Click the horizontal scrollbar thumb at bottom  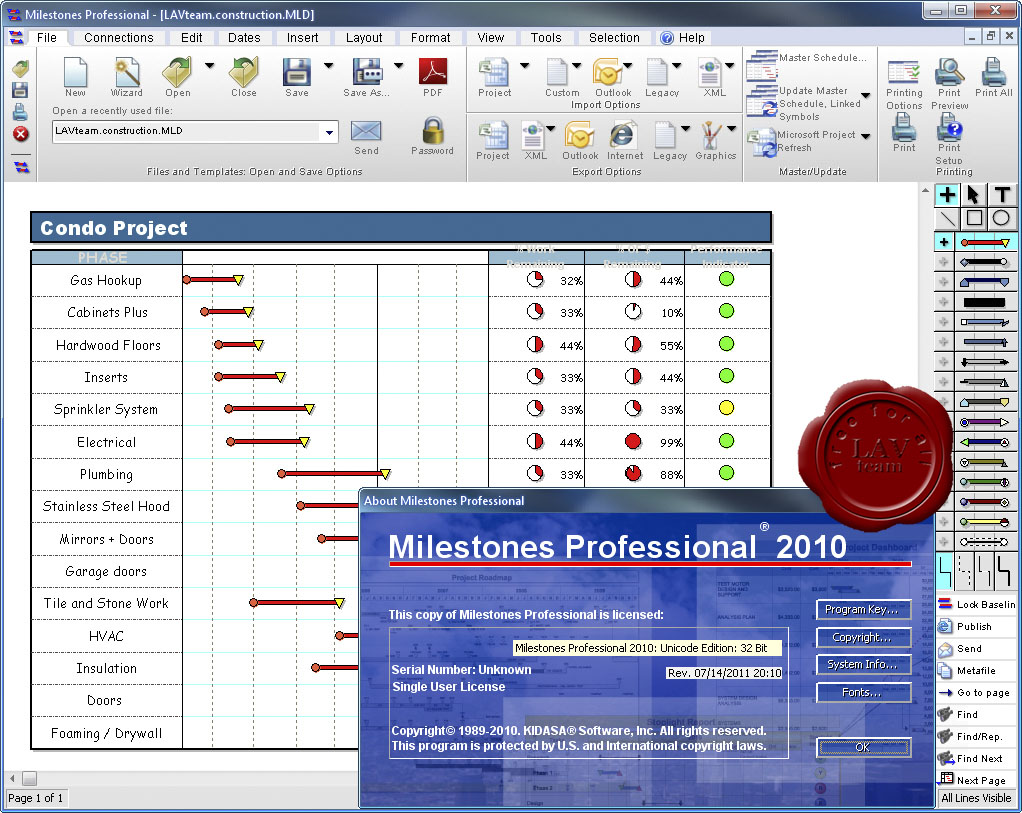(29, 778)
